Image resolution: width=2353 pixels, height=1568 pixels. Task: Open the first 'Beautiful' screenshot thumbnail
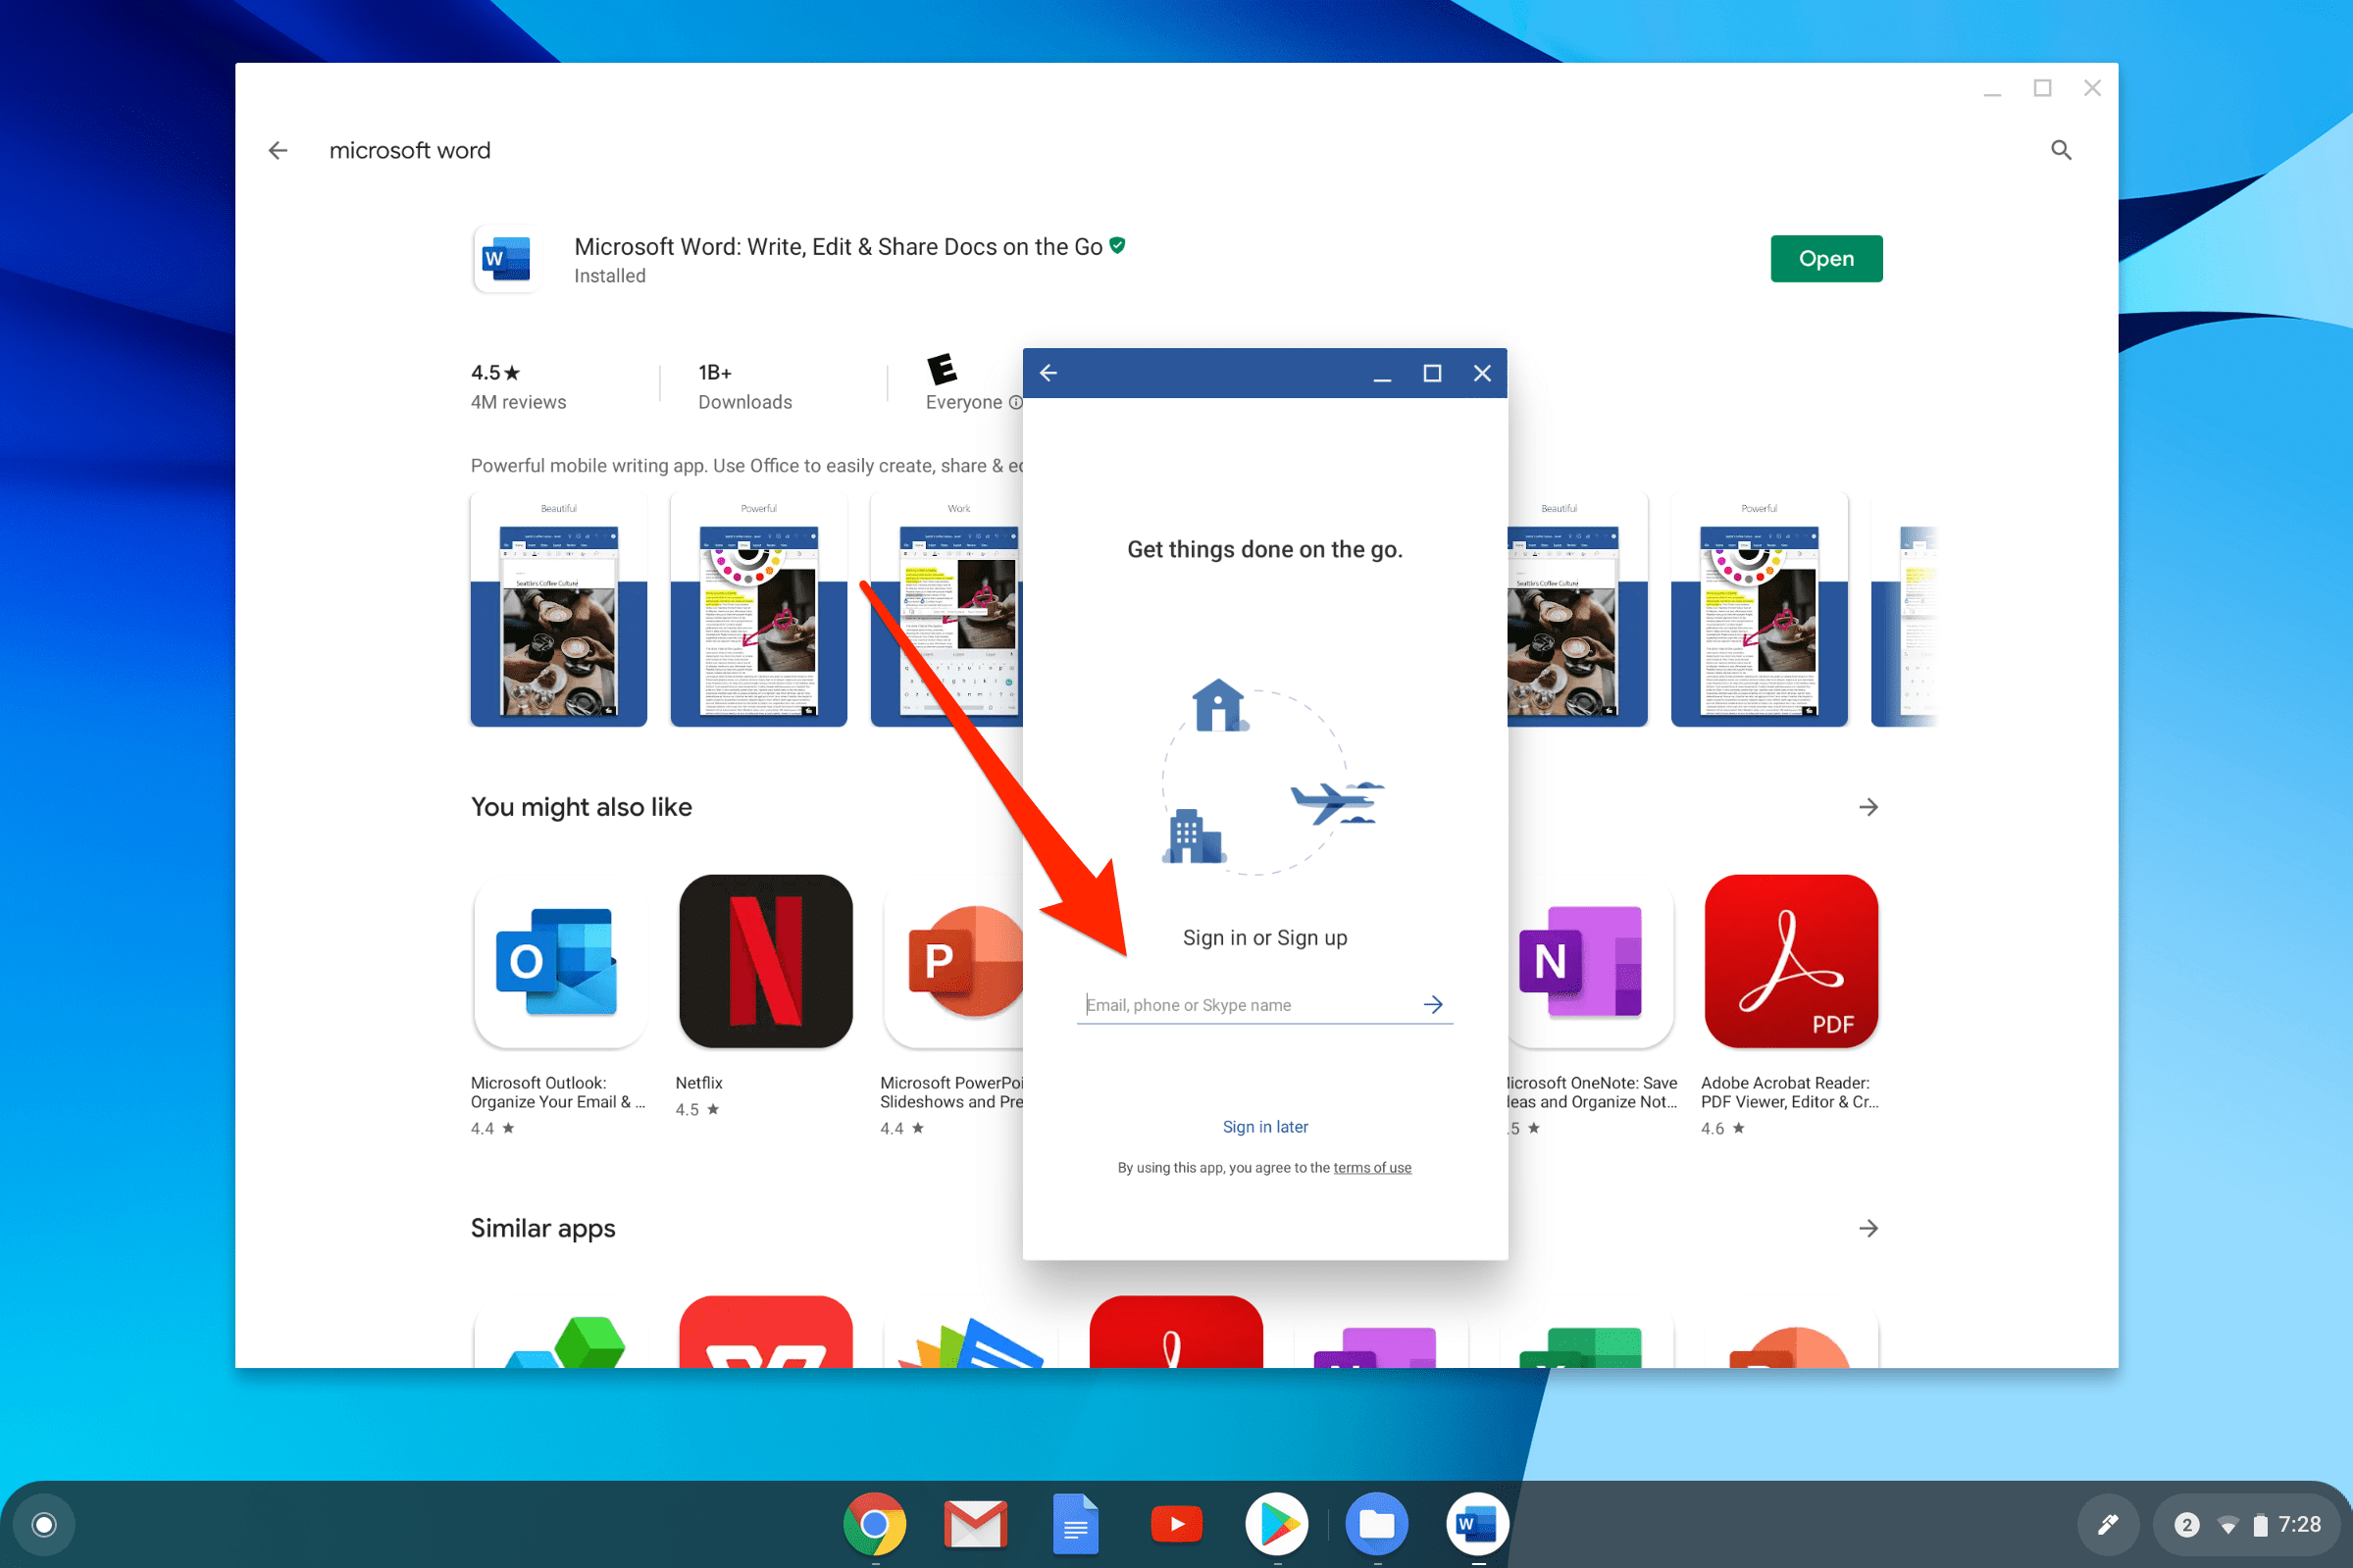pyautogui.click(x=558, y=610)
